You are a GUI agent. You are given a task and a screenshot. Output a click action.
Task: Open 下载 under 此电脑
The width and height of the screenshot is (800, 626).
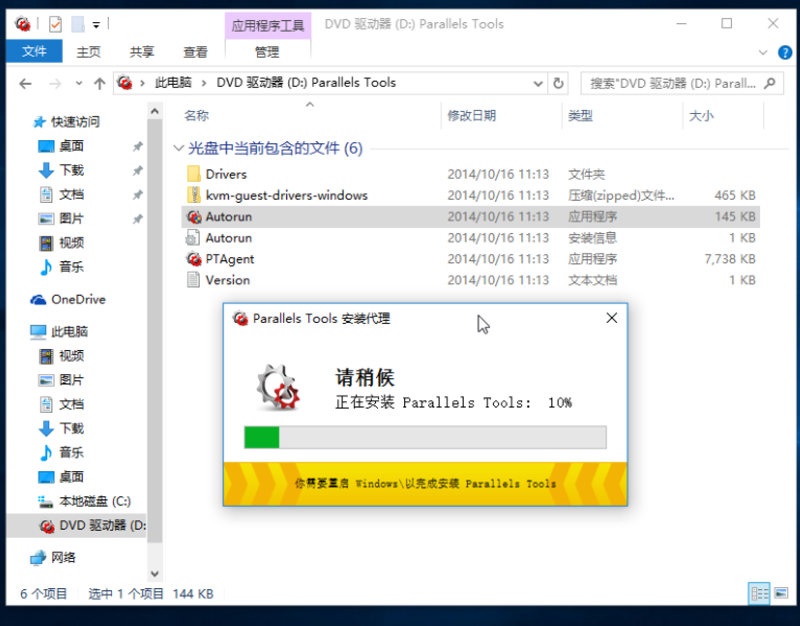click(71, 428)
